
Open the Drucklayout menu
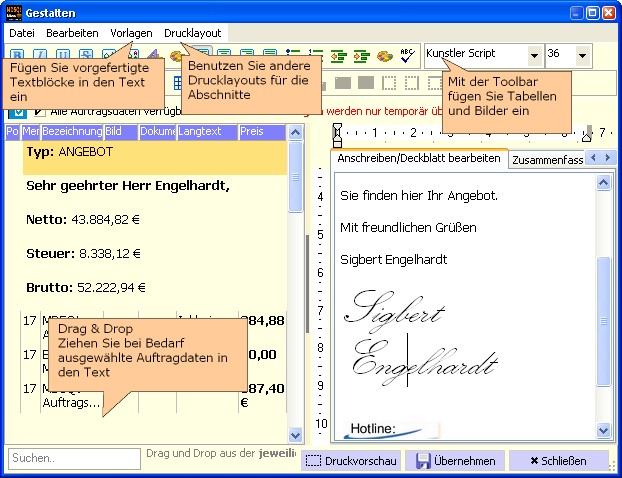[x=194, y=33]
